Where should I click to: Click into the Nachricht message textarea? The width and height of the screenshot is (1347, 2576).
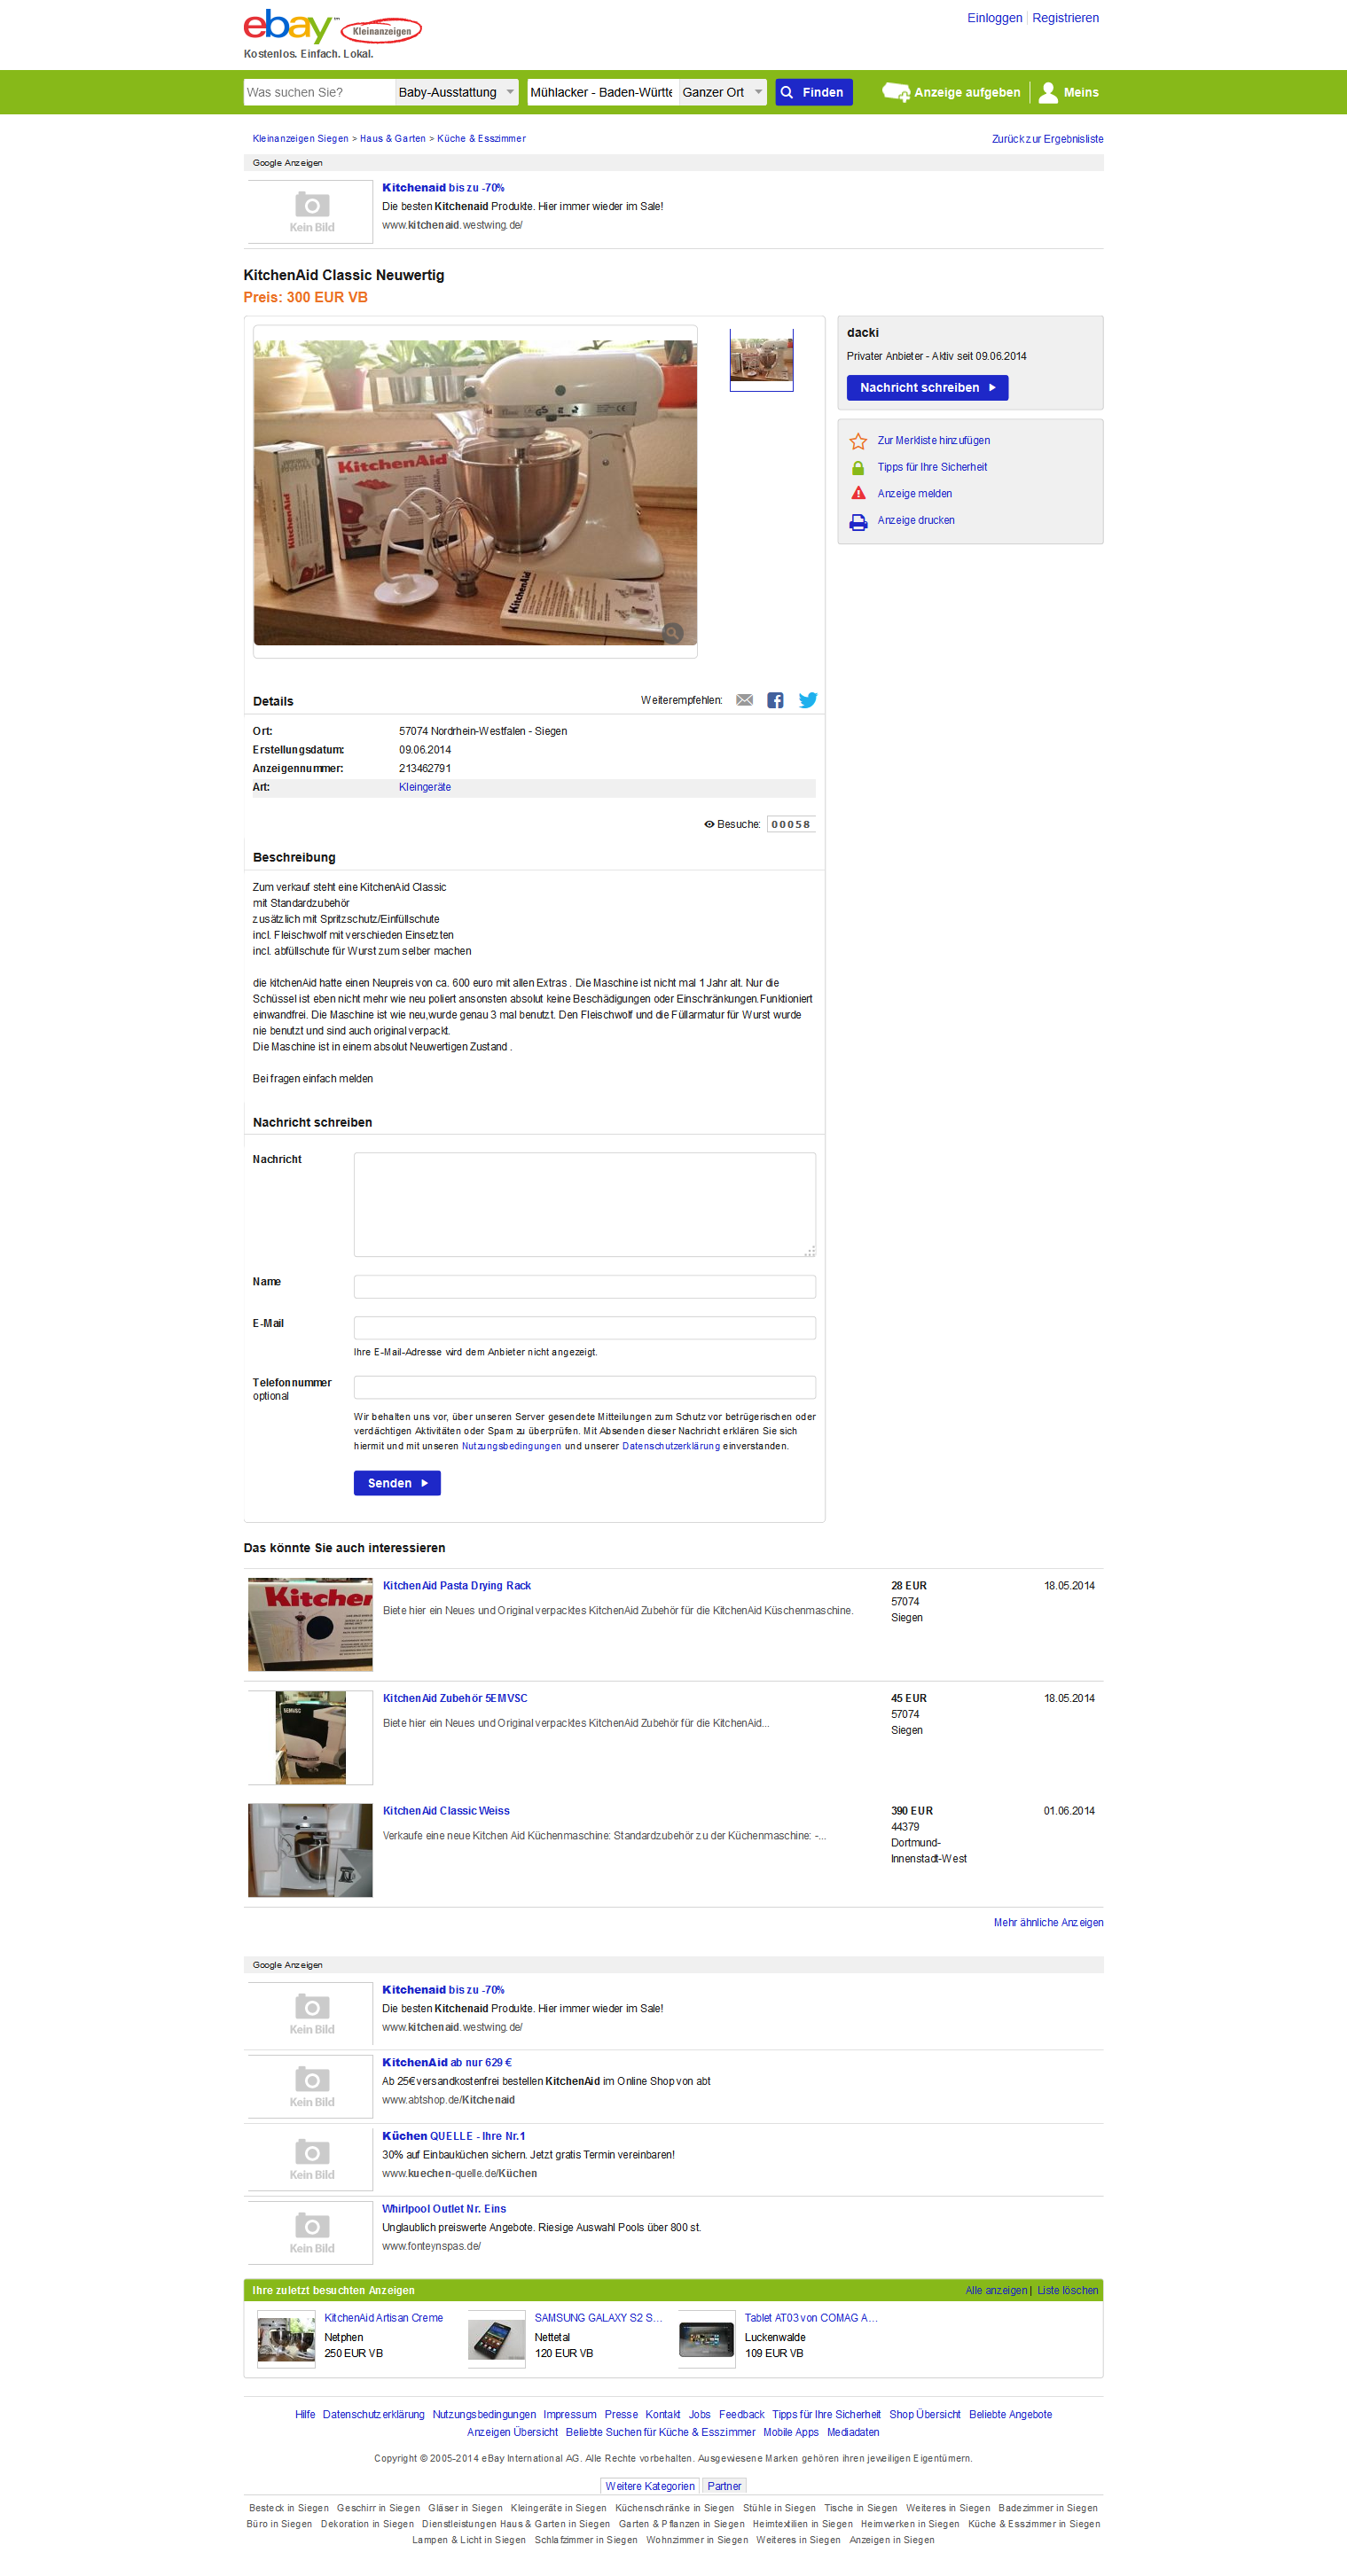(584, 1204)
